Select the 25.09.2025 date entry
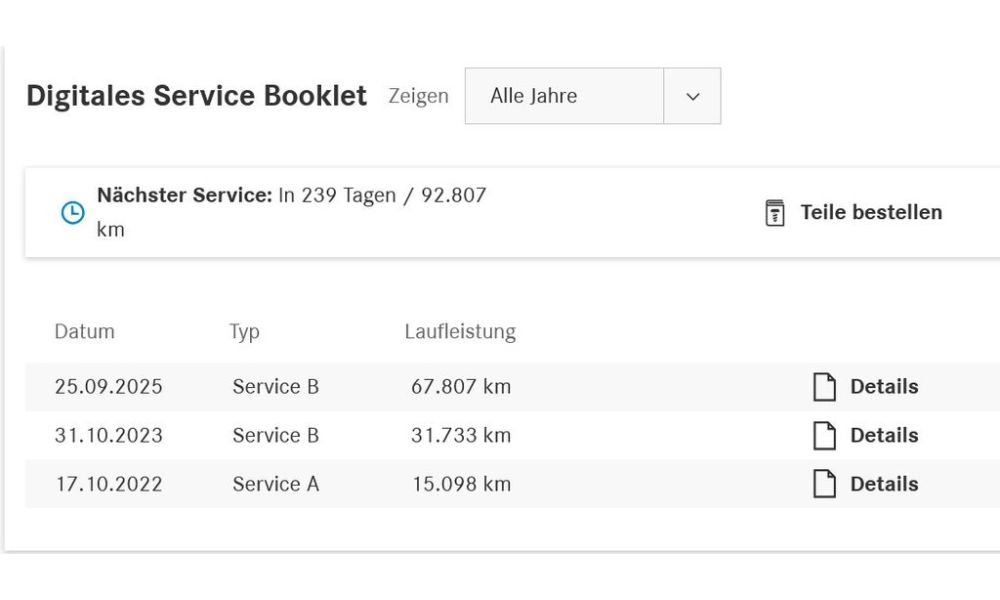The height and width of the screenshot is (600, 1000). [x=108, y=387]
